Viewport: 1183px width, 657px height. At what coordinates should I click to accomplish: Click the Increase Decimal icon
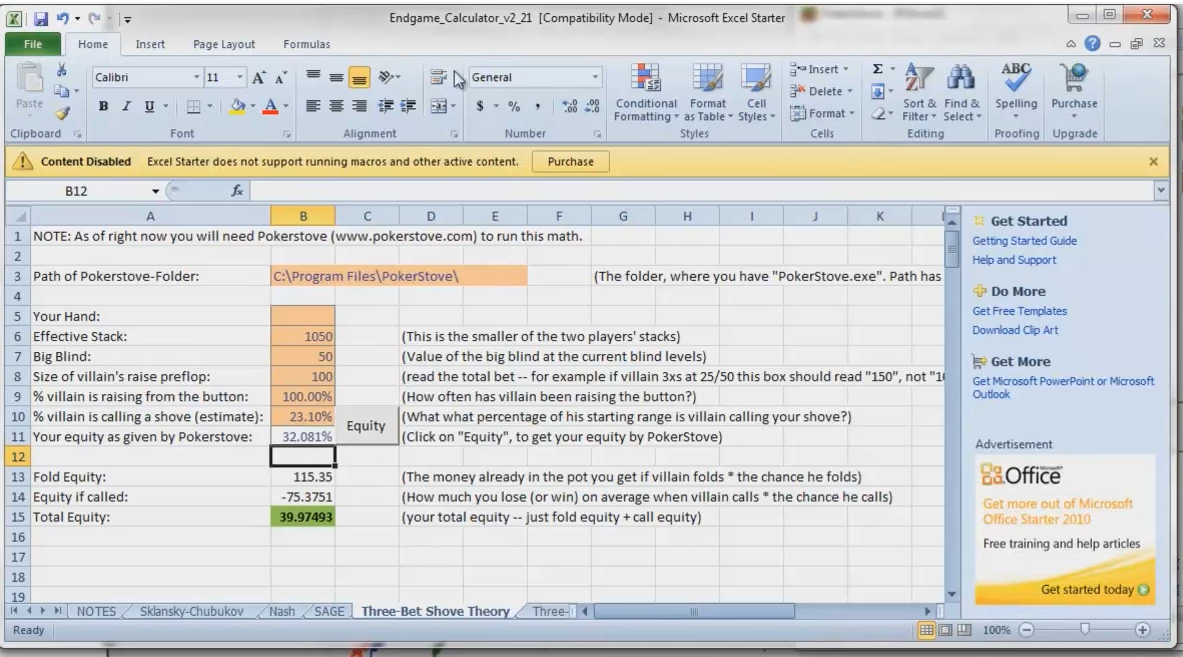(x=570, y=106)
